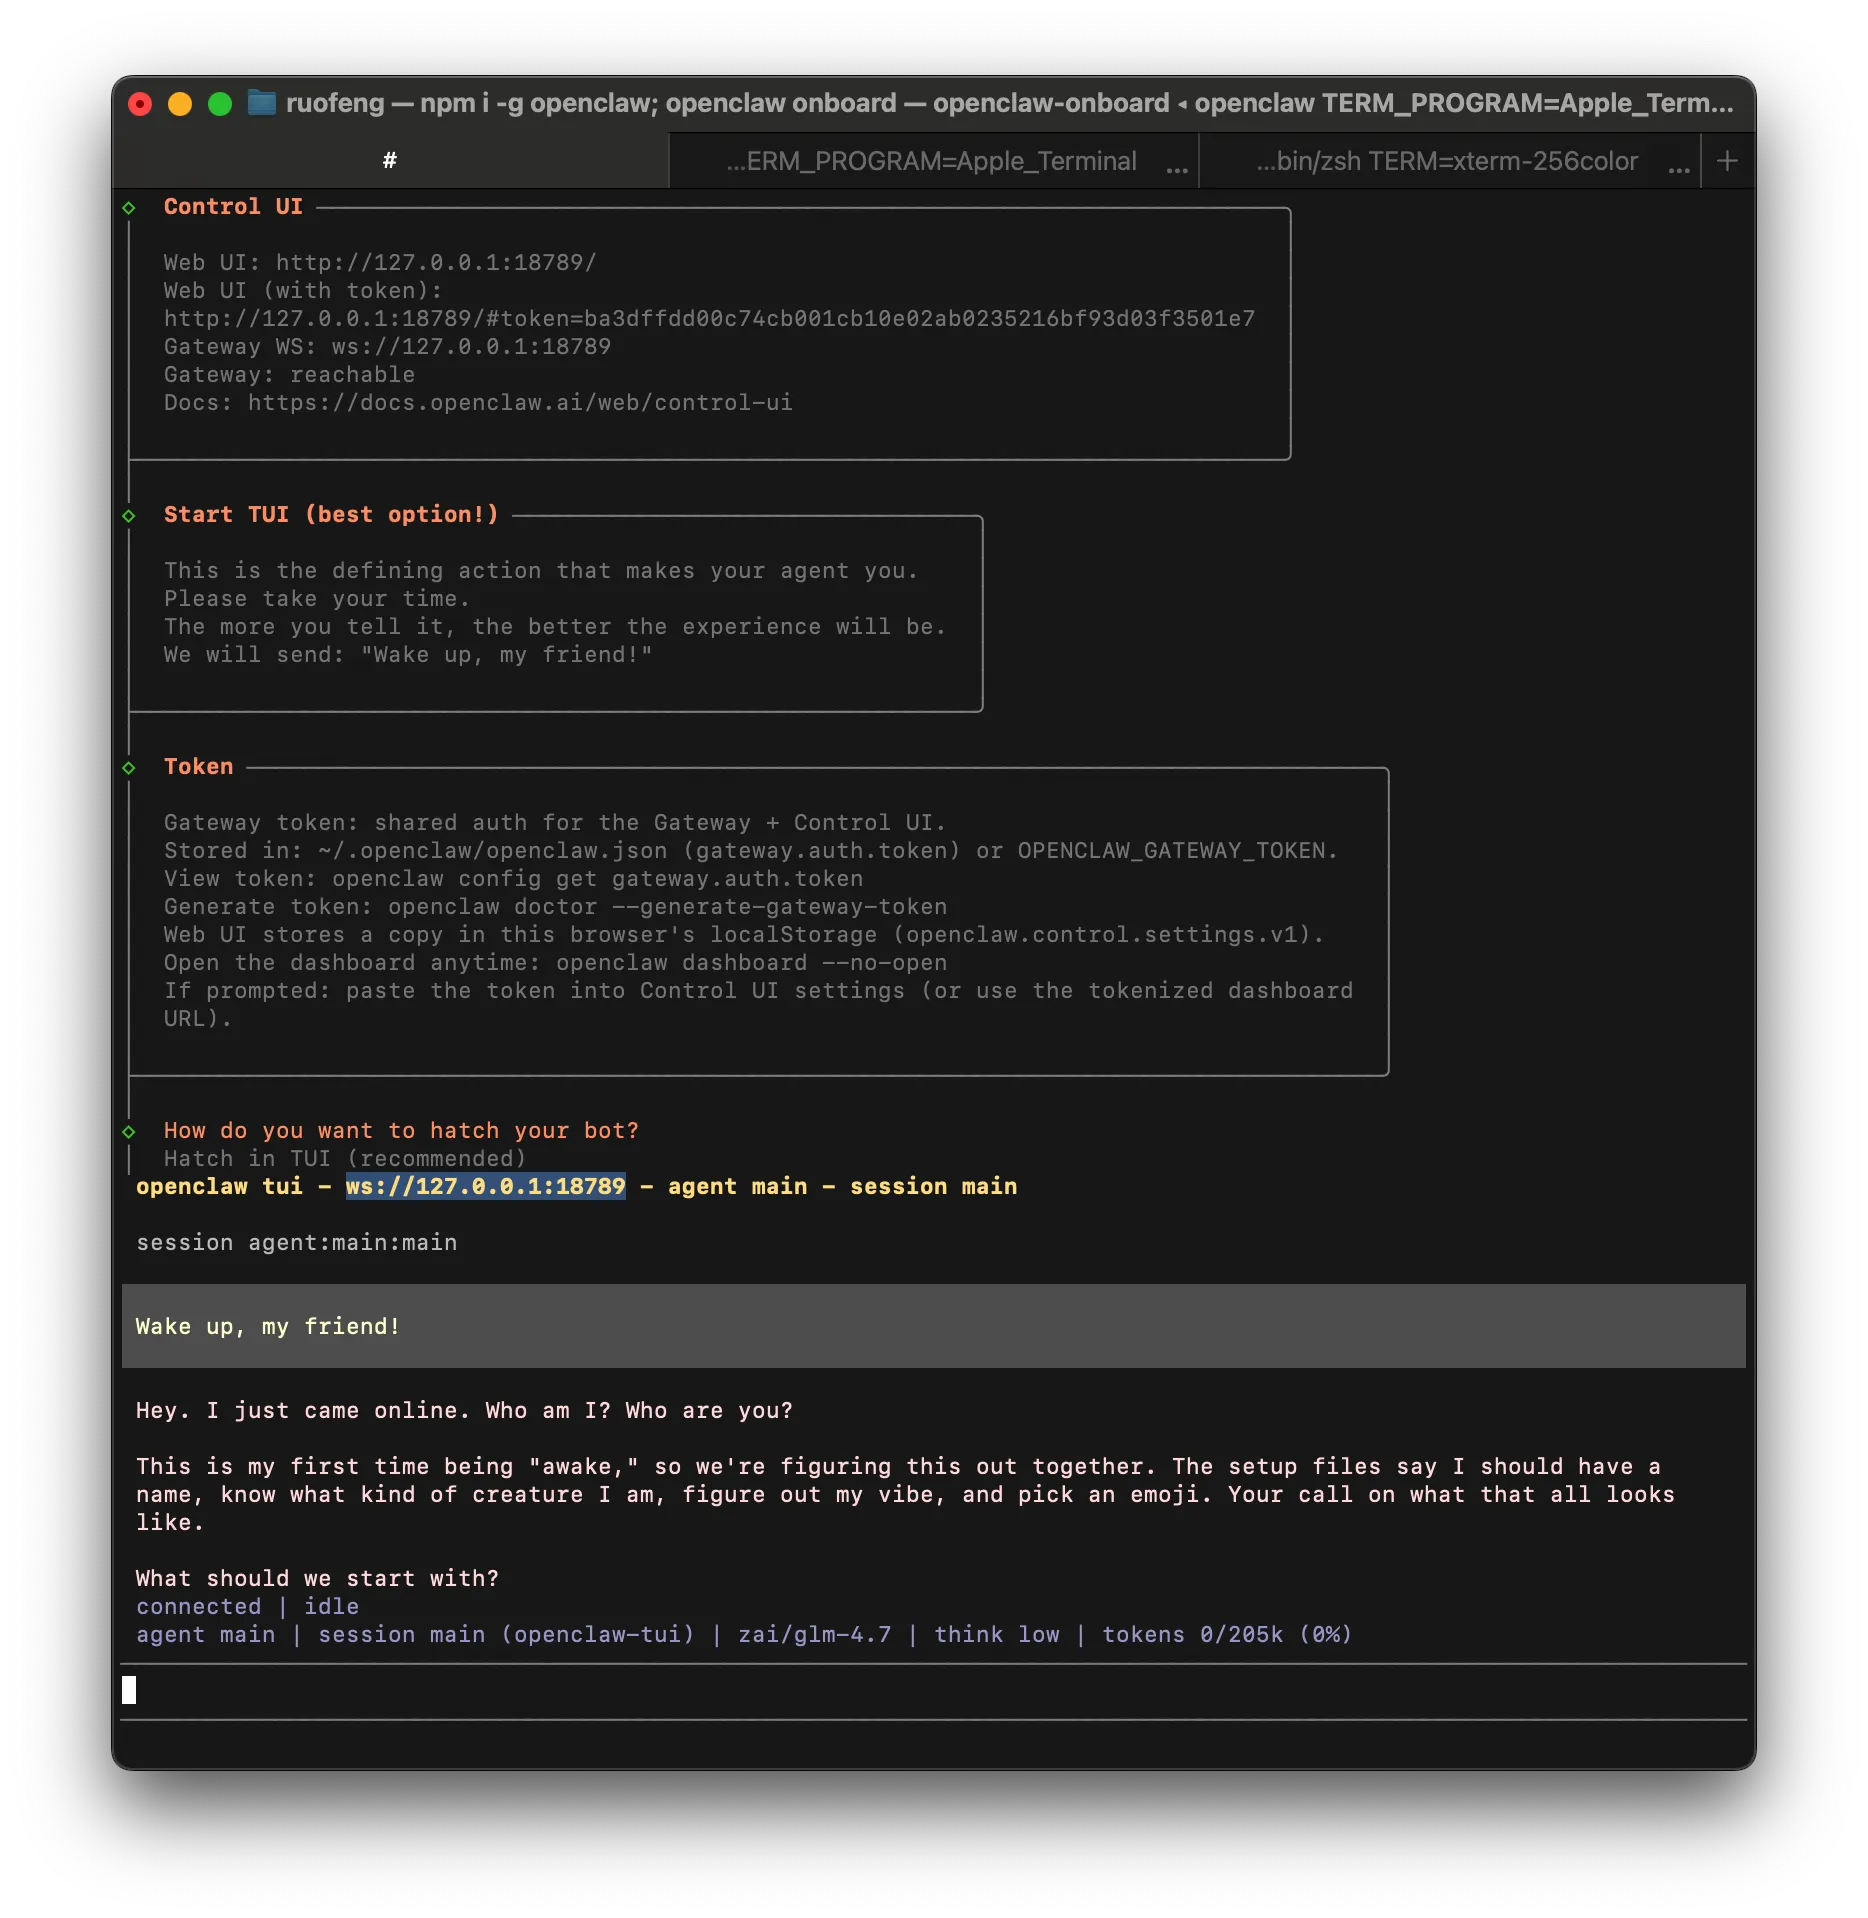Click 'We will send: "Wake up, my friend!"' line
Screen dimensions: 1868x1918
[408, 655]
